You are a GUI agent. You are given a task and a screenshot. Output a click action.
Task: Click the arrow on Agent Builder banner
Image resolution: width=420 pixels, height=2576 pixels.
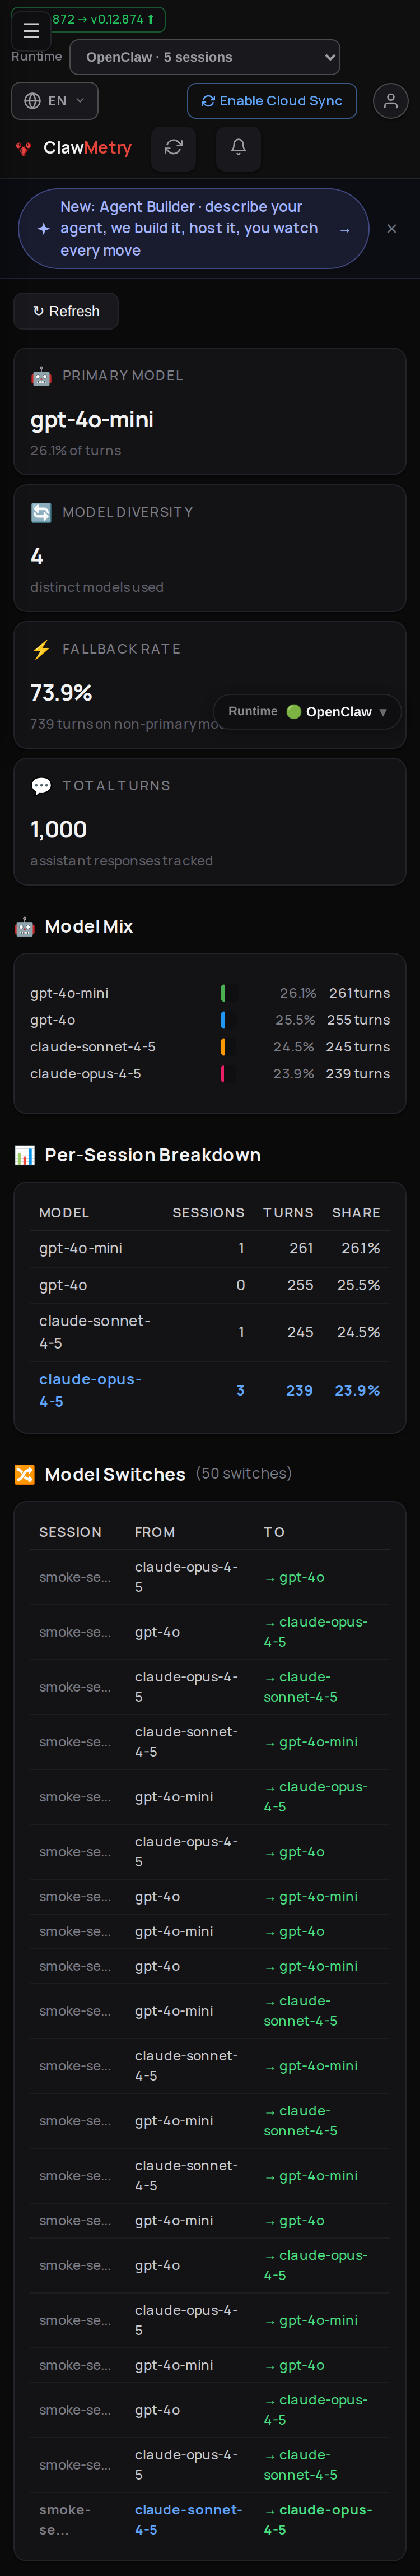click(345, 229)
